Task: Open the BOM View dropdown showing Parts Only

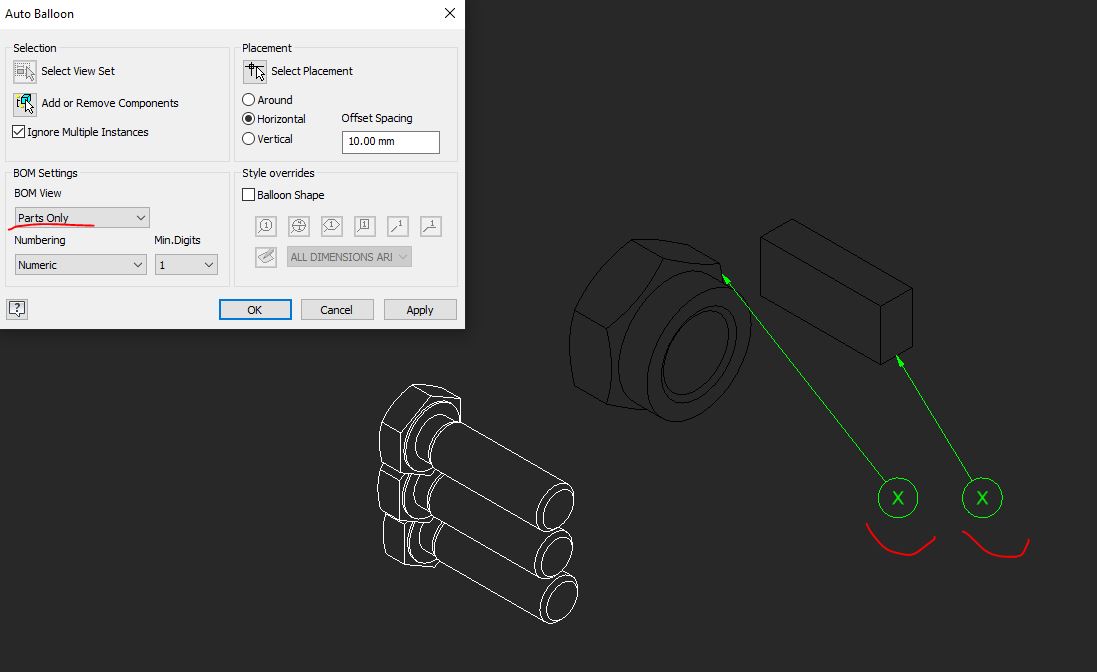Action: (80, 217)
